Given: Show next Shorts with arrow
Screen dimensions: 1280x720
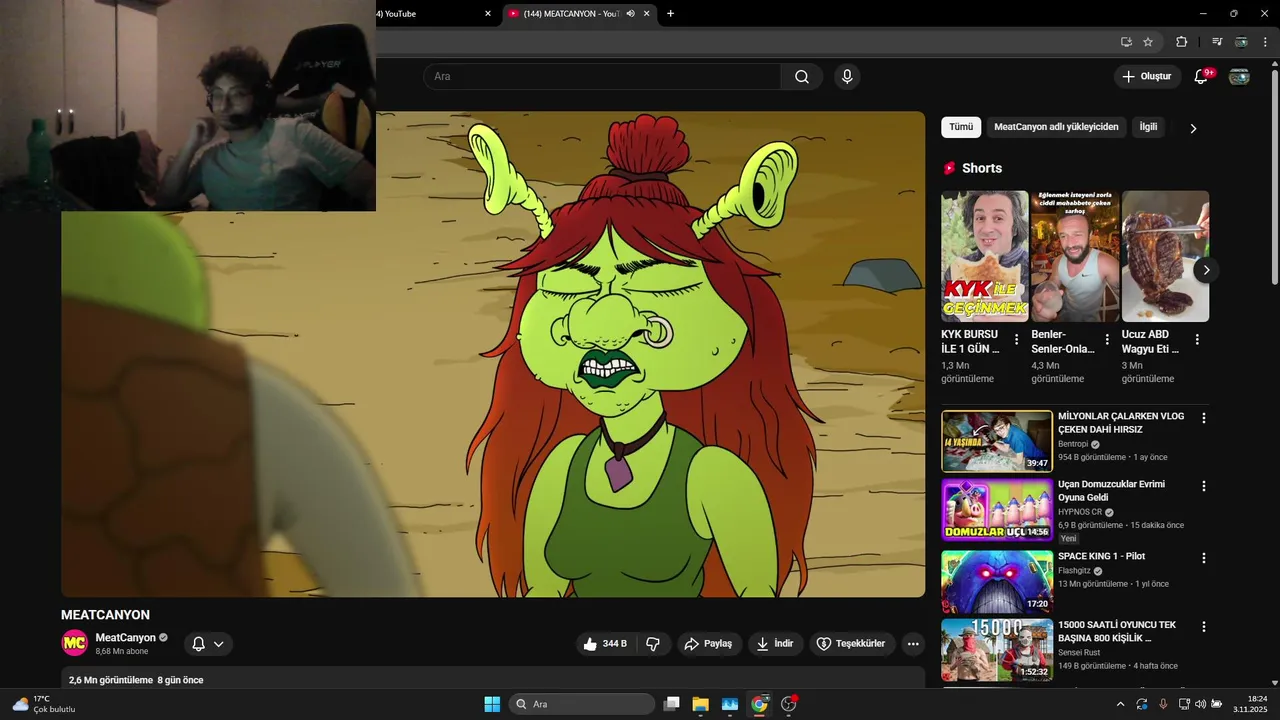Looking at the screenshot, I should point(1206,270).
